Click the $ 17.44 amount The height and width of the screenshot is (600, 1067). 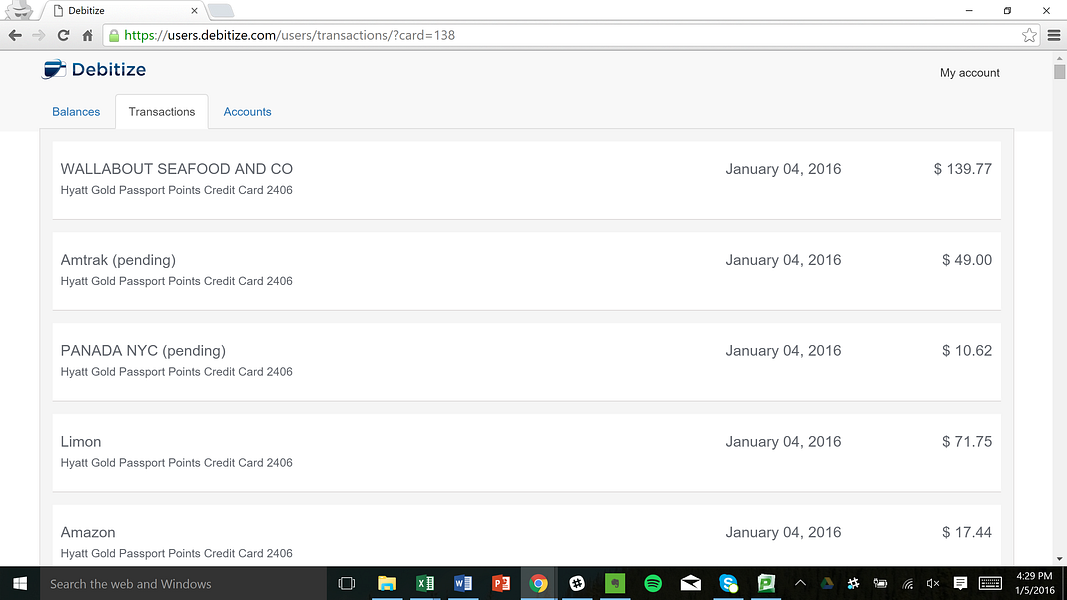967,532
